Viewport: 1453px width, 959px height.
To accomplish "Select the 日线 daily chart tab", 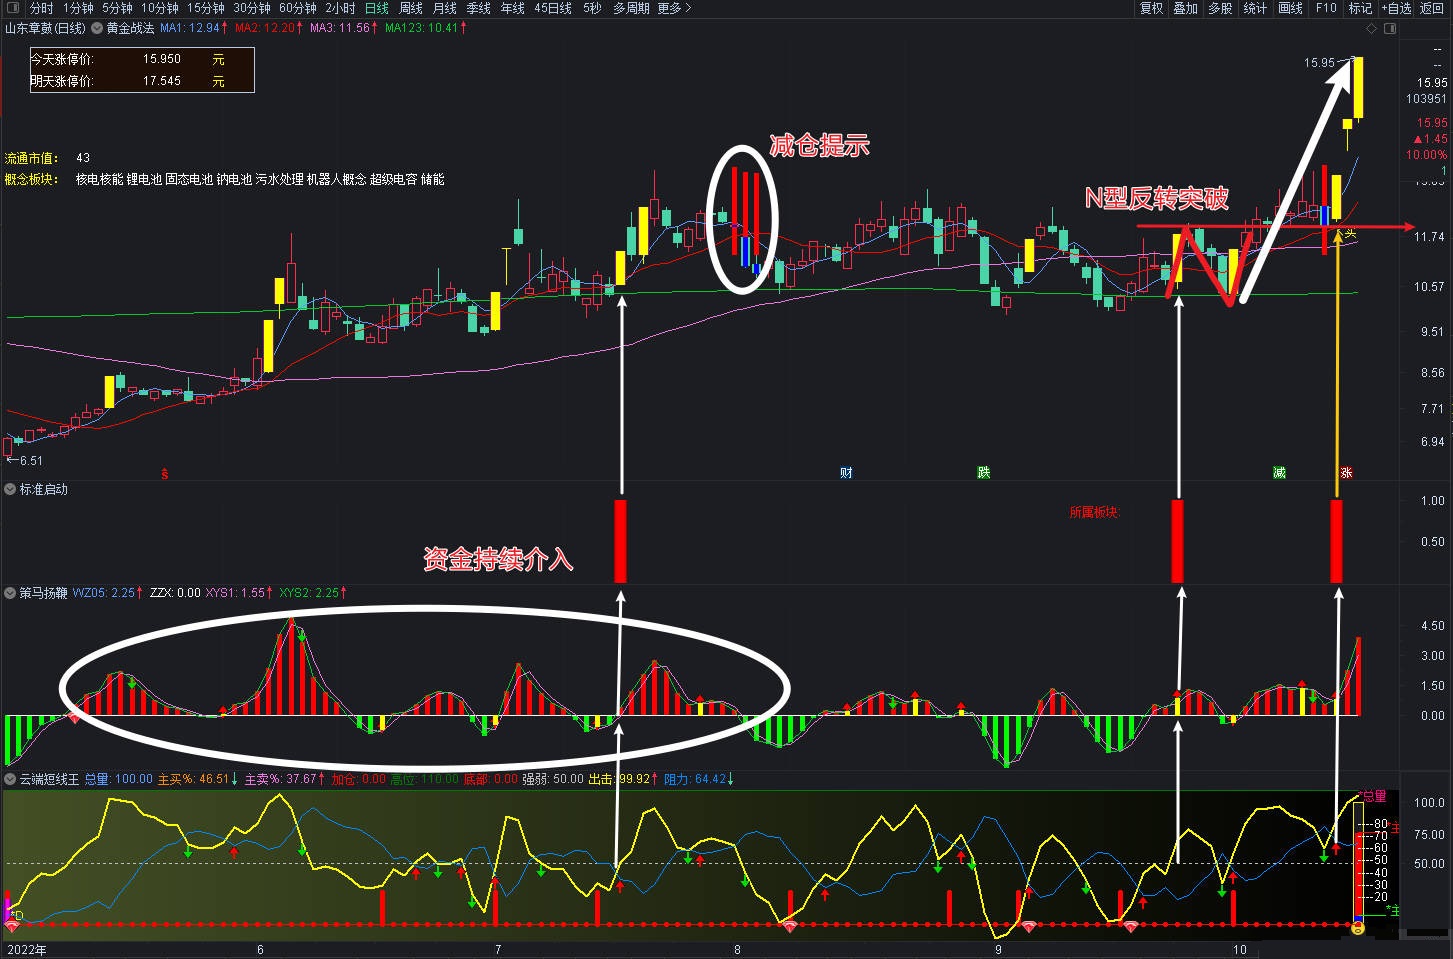I will [x=377, y=8].
